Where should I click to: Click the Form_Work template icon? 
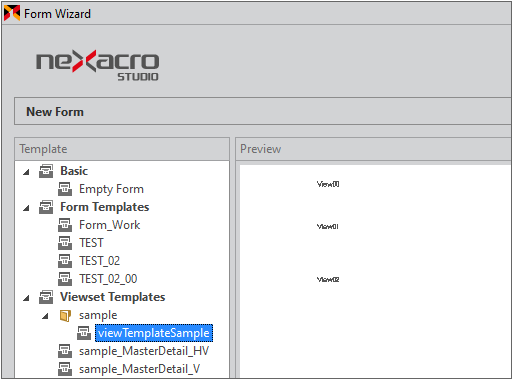[x=65, y=225]
